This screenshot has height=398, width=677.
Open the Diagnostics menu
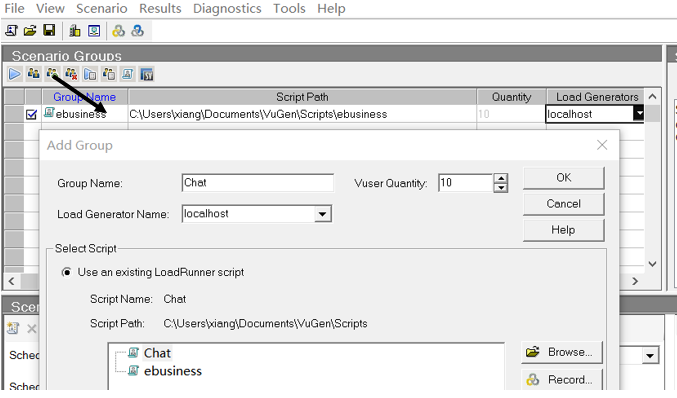[227, 9]
